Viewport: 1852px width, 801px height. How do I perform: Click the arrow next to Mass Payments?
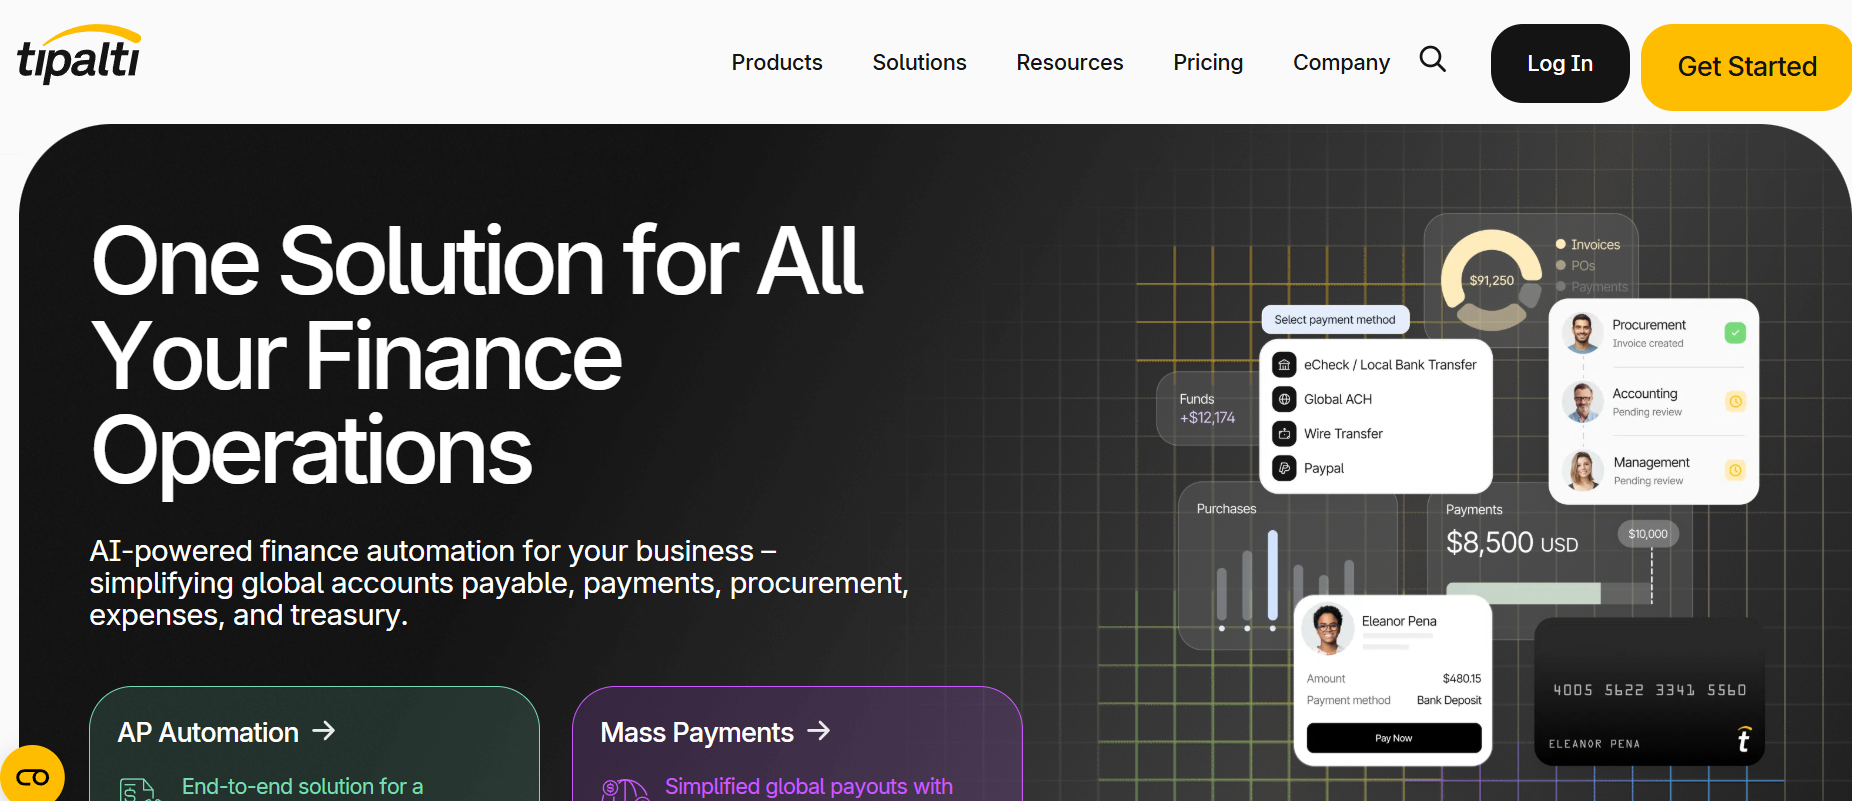pos(819,731)
